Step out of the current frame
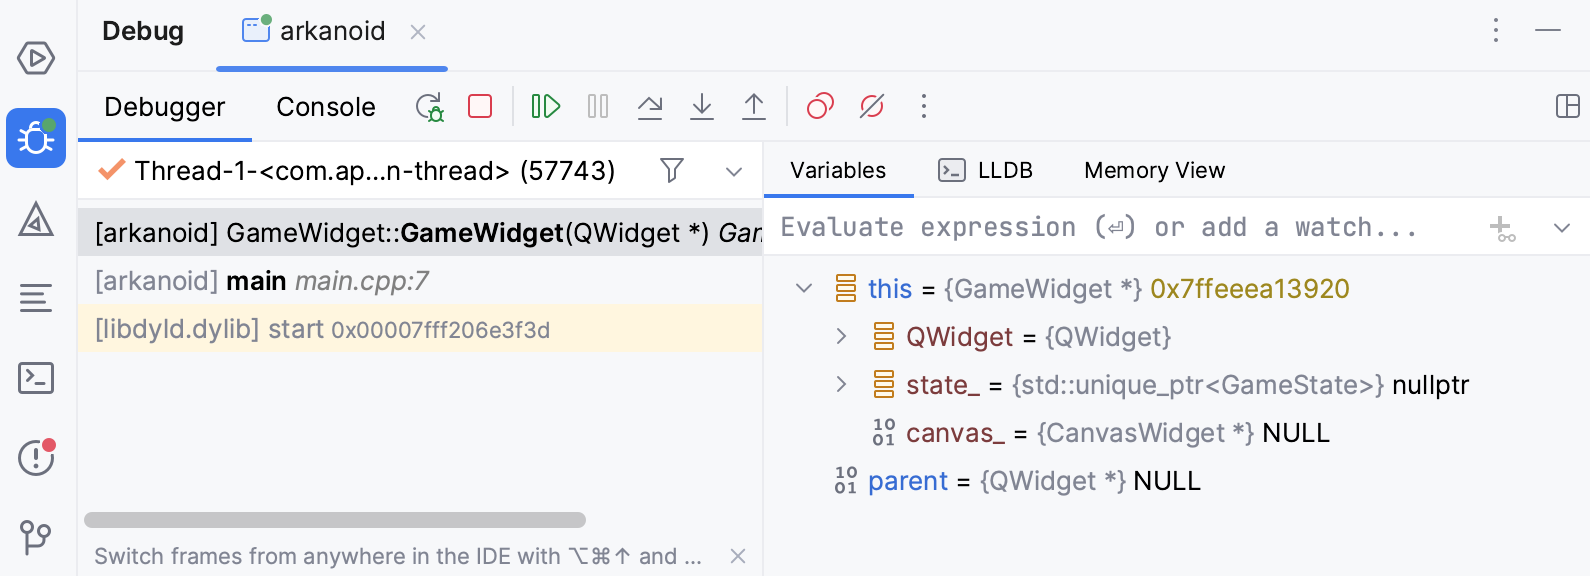This screenshot has width=1590, height=576. (x=754, y=106)
